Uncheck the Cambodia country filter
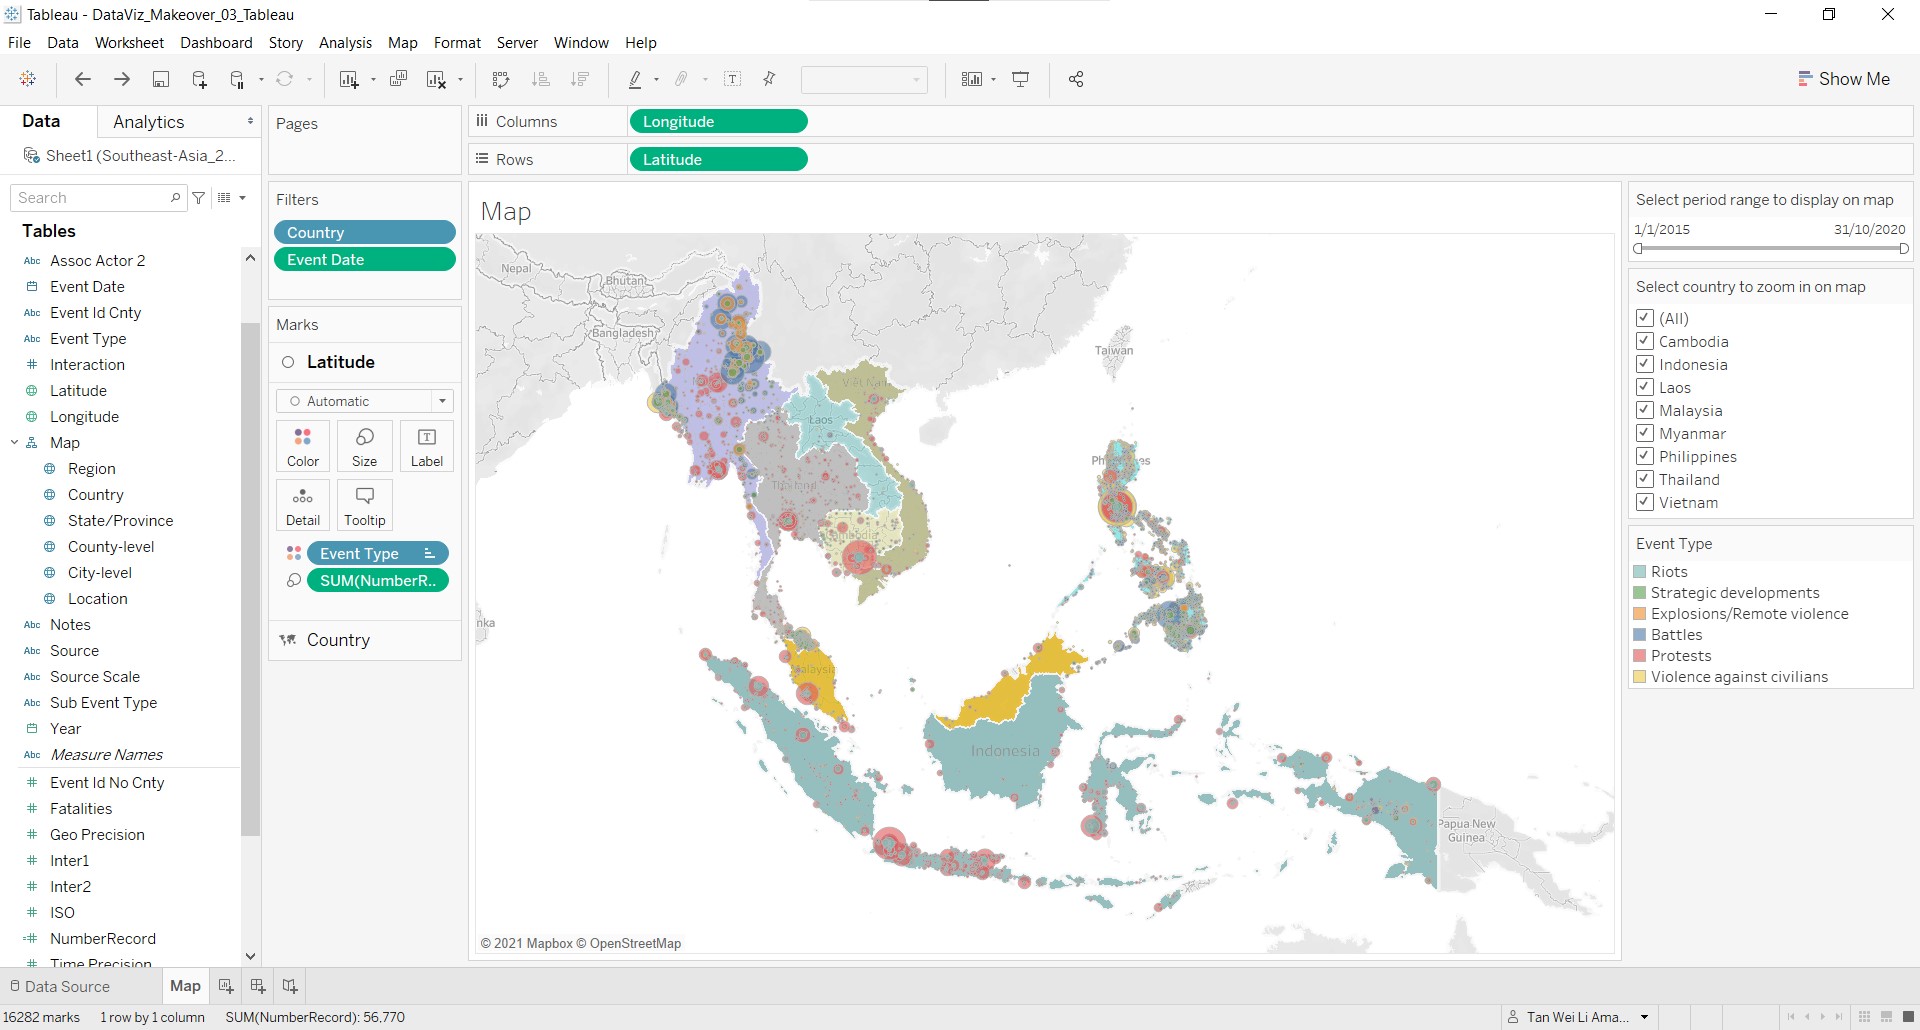 coord(1645,341)
